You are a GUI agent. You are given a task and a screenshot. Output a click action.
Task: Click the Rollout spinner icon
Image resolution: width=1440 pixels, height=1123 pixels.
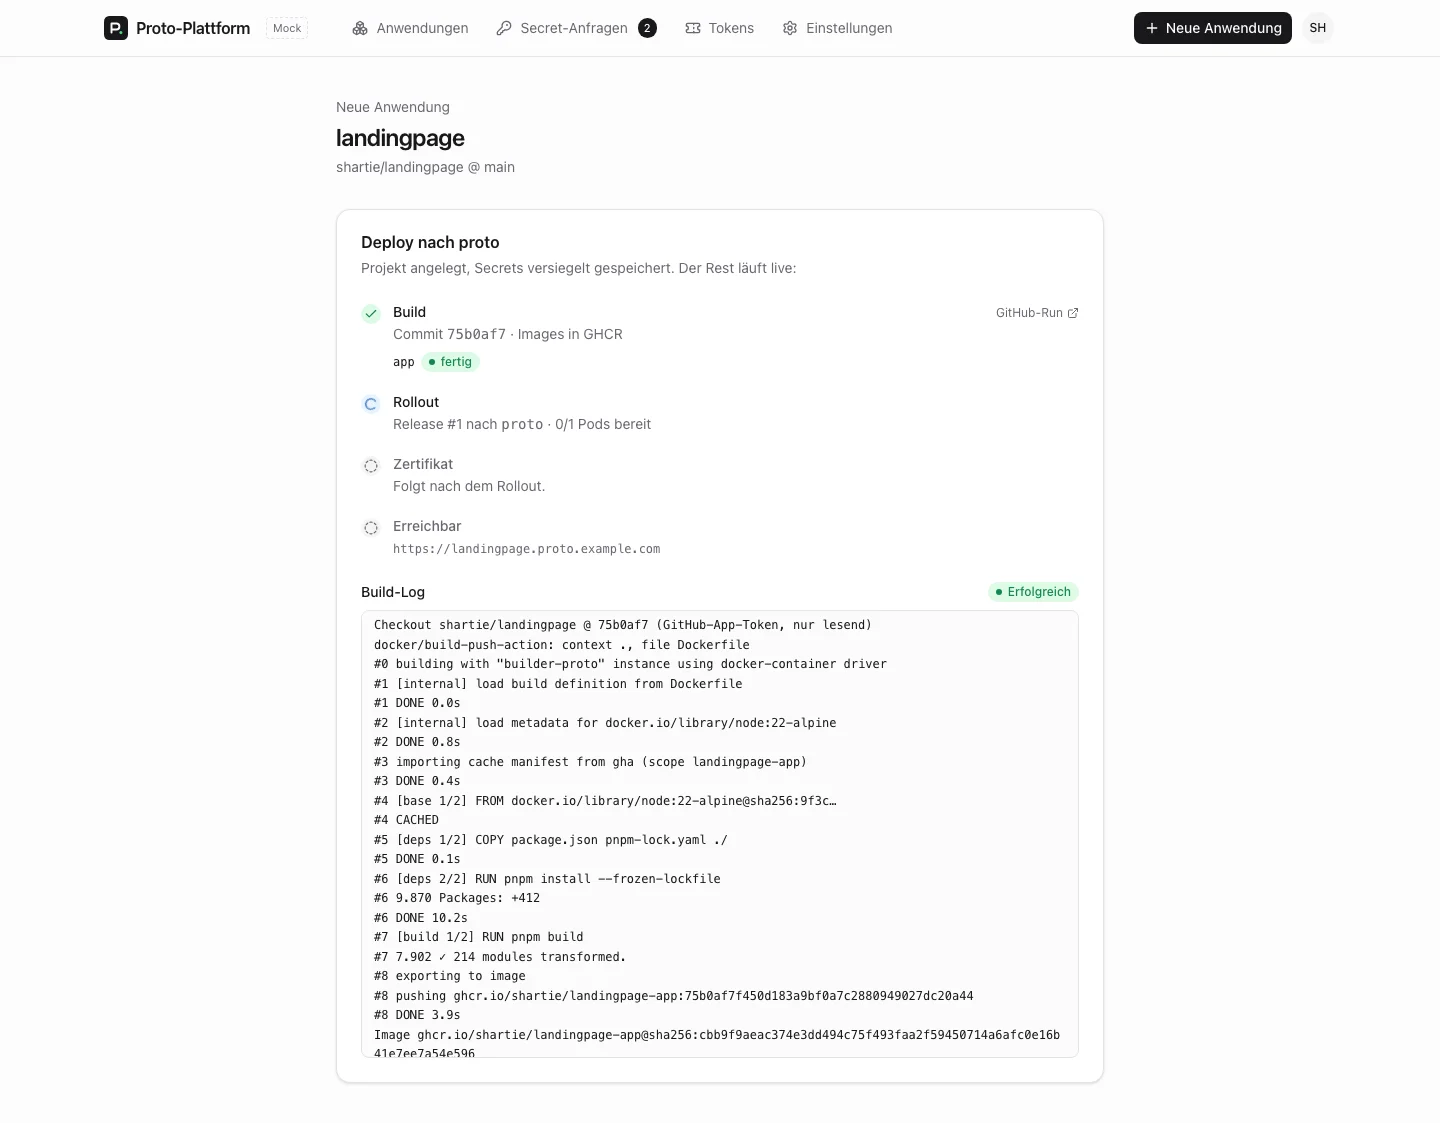click(x=371, y=404)
